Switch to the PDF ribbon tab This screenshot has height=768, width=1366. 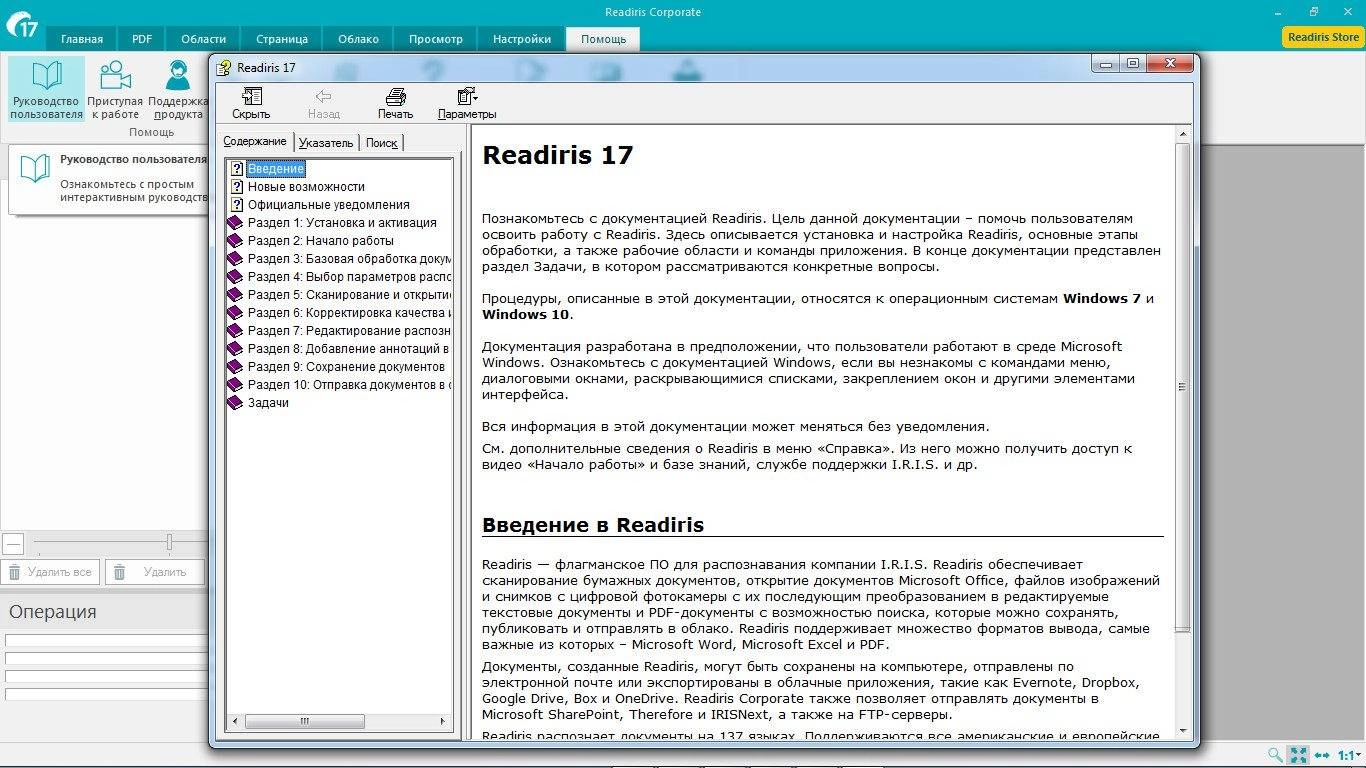pyautogui.click(x=142, y=39)
